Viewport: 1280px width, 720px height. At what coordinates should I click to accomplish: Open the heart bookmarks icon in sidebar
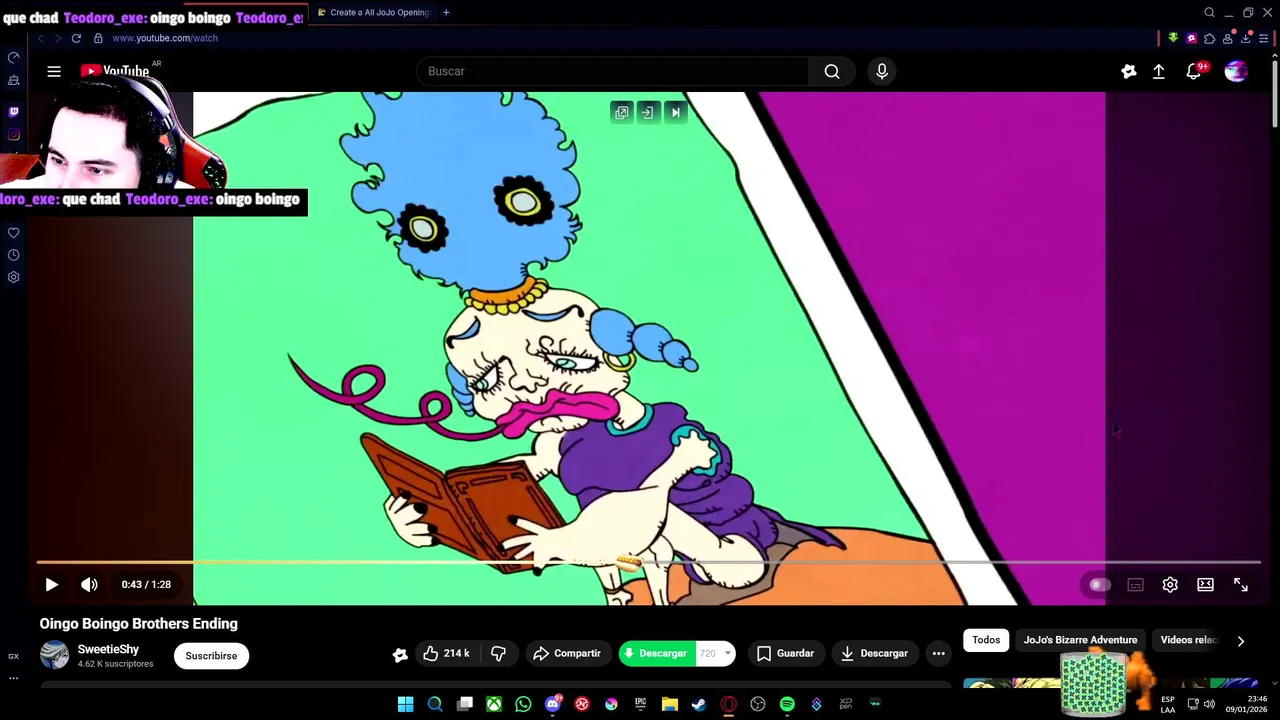14,233
